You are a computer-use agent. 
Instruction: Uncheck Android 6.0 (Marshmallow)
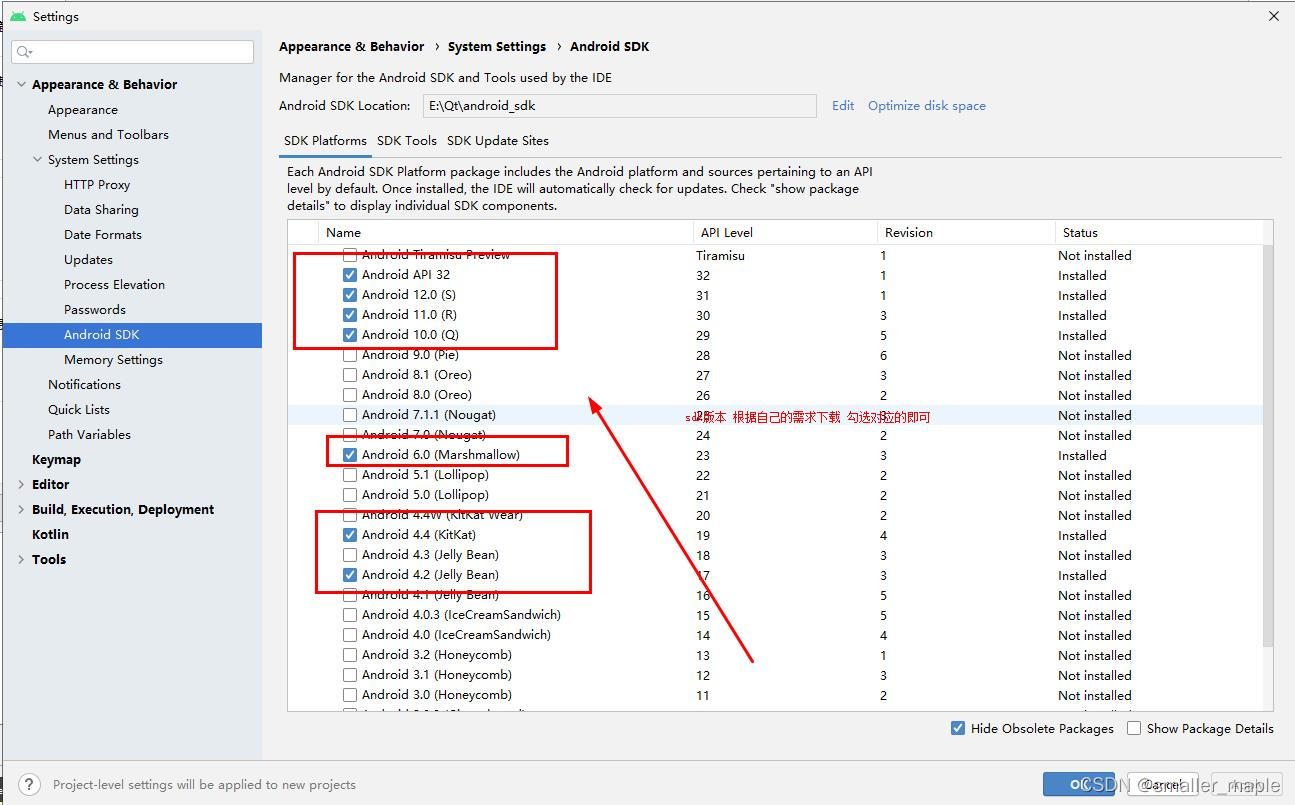[x=350, y=455]
